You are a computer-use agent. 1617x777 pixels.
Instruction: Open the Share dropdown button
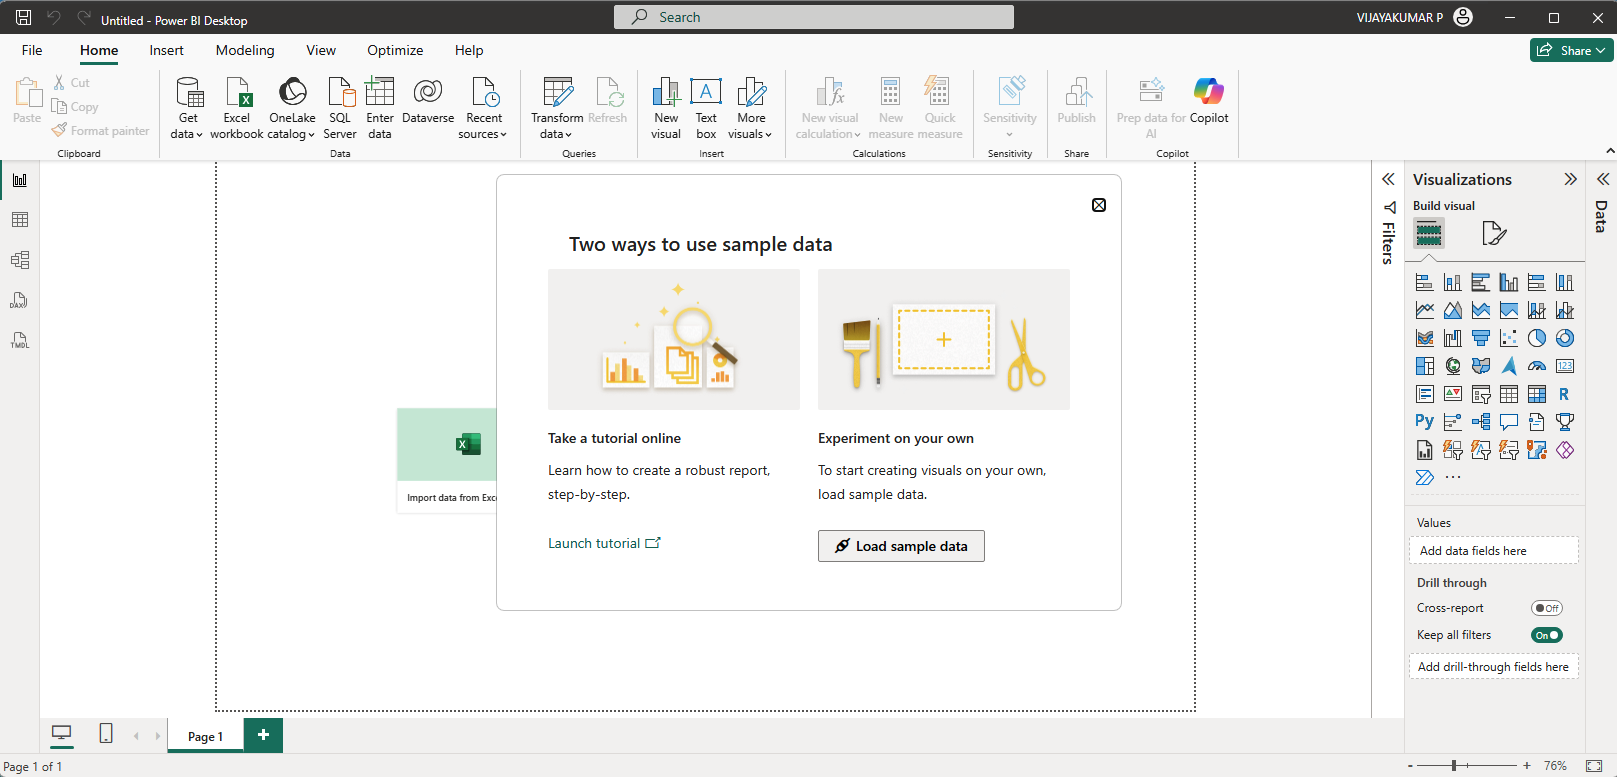pos(1571,50)
